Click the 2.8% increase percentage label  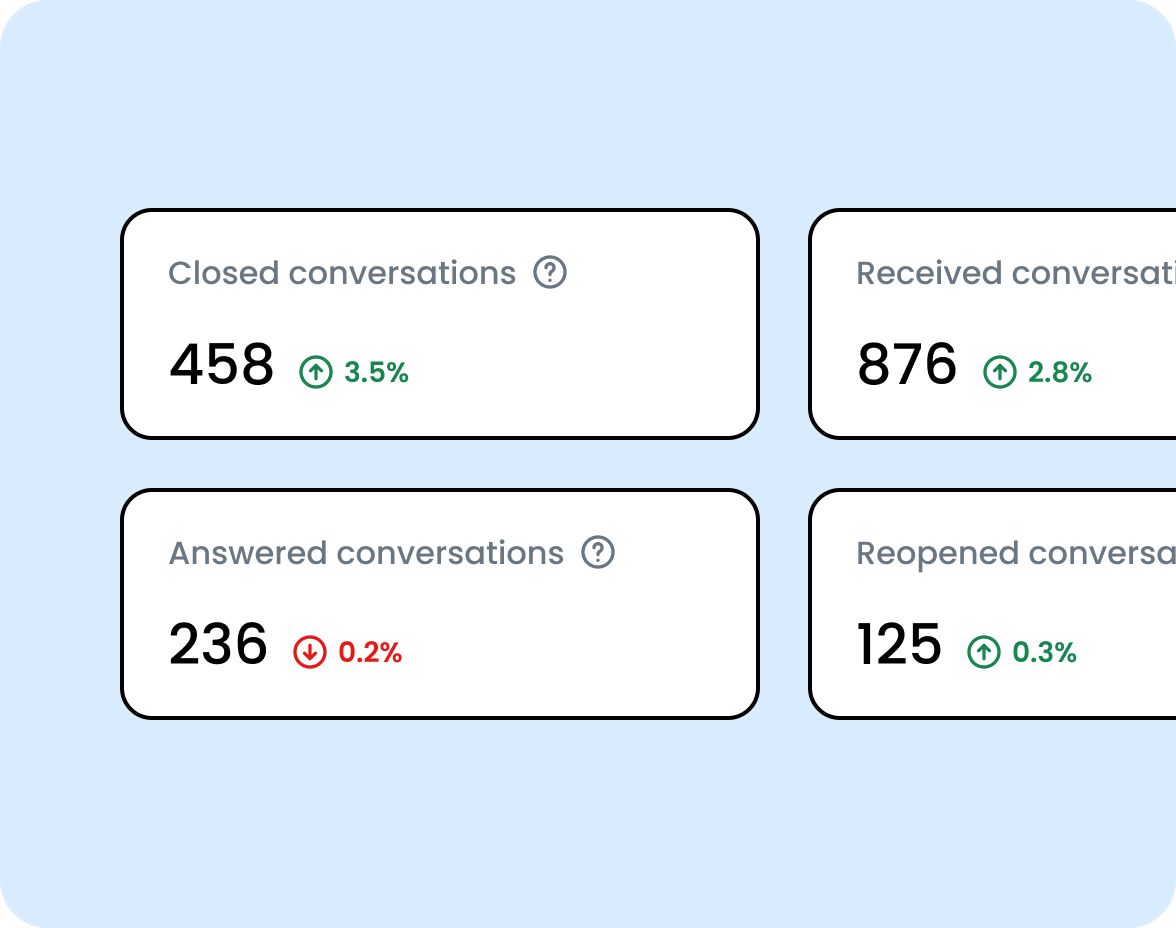[1060, 372]
